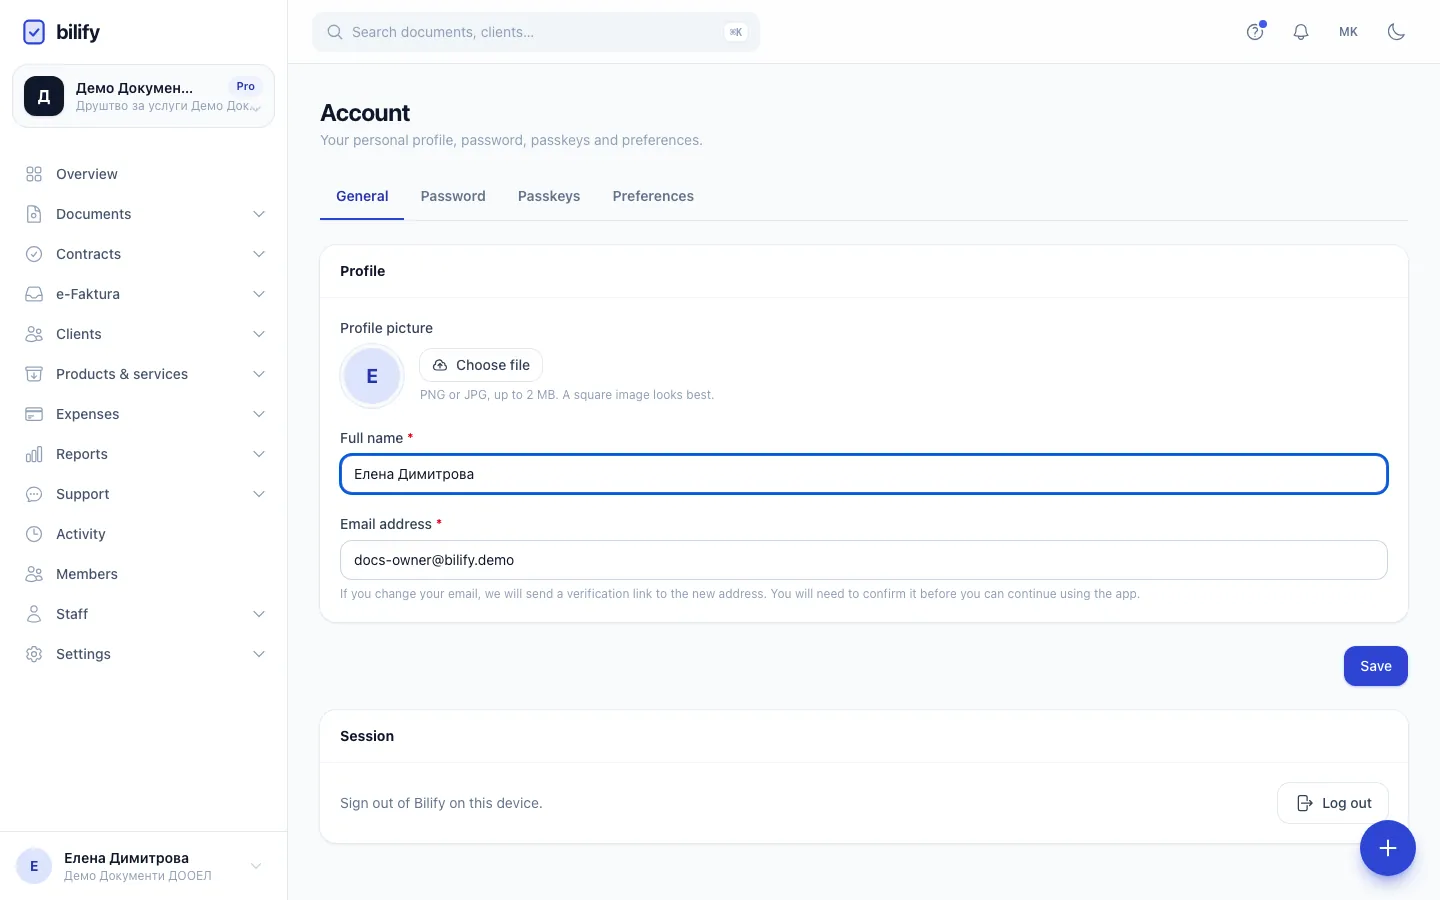Click the Overview grid icon
The height and width of the screenshot is (900, 1440).
point(34,174)
